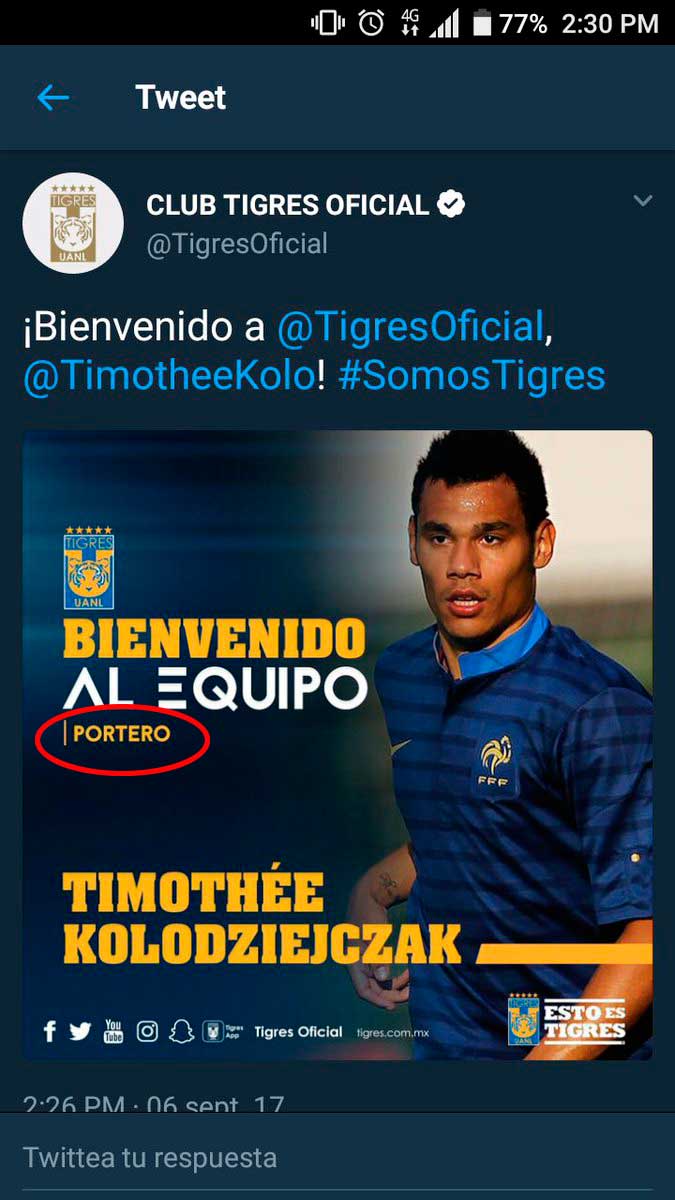Tap the Snapchat ghost icon in image
The height and width of the screenshot is (1200, 675).
pyautogui.click(x=181, y=1031)
